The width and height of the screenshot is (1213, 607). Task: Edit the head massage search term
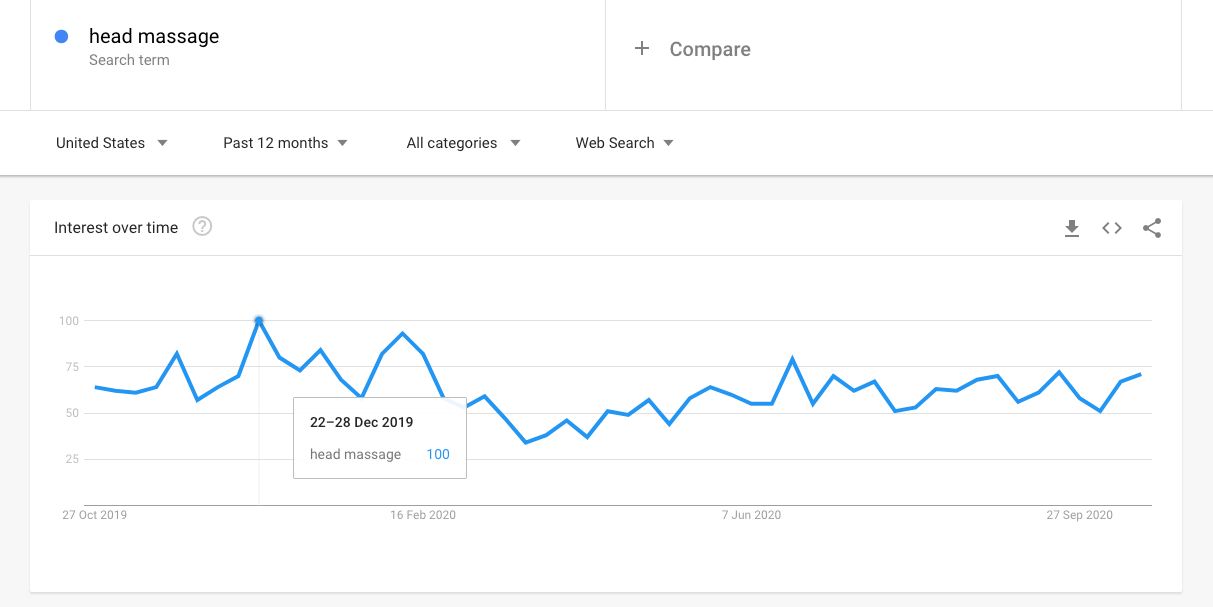tap(154, 37)
